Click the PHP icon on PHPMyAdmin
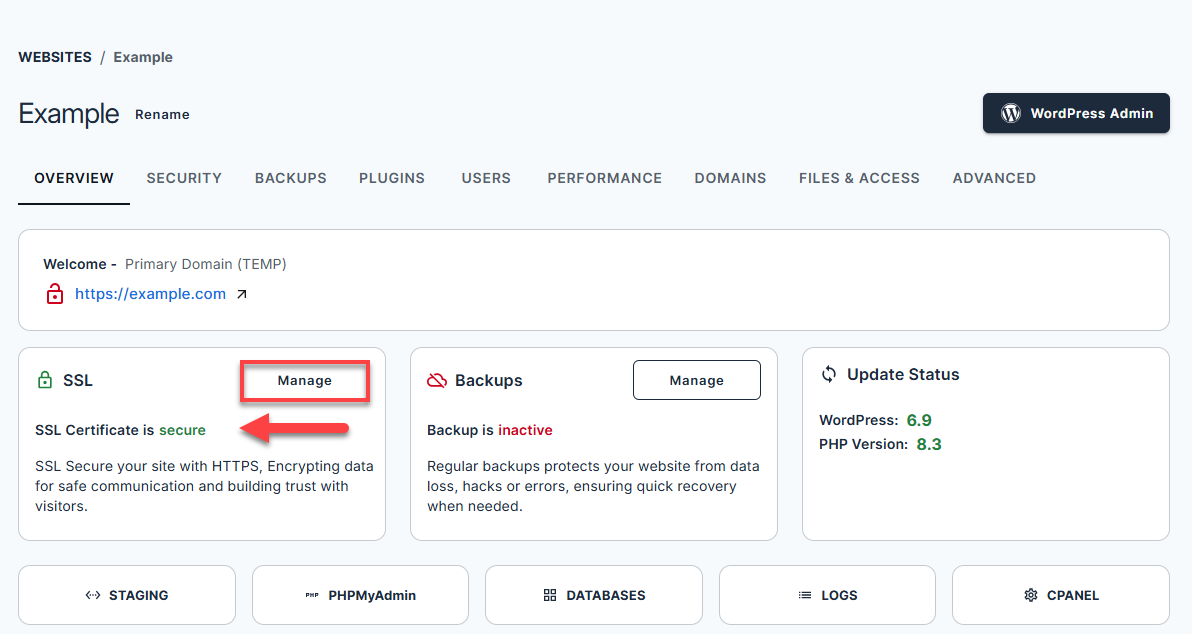Viewport: 1192px width, 634px height. tap(312, 595)
